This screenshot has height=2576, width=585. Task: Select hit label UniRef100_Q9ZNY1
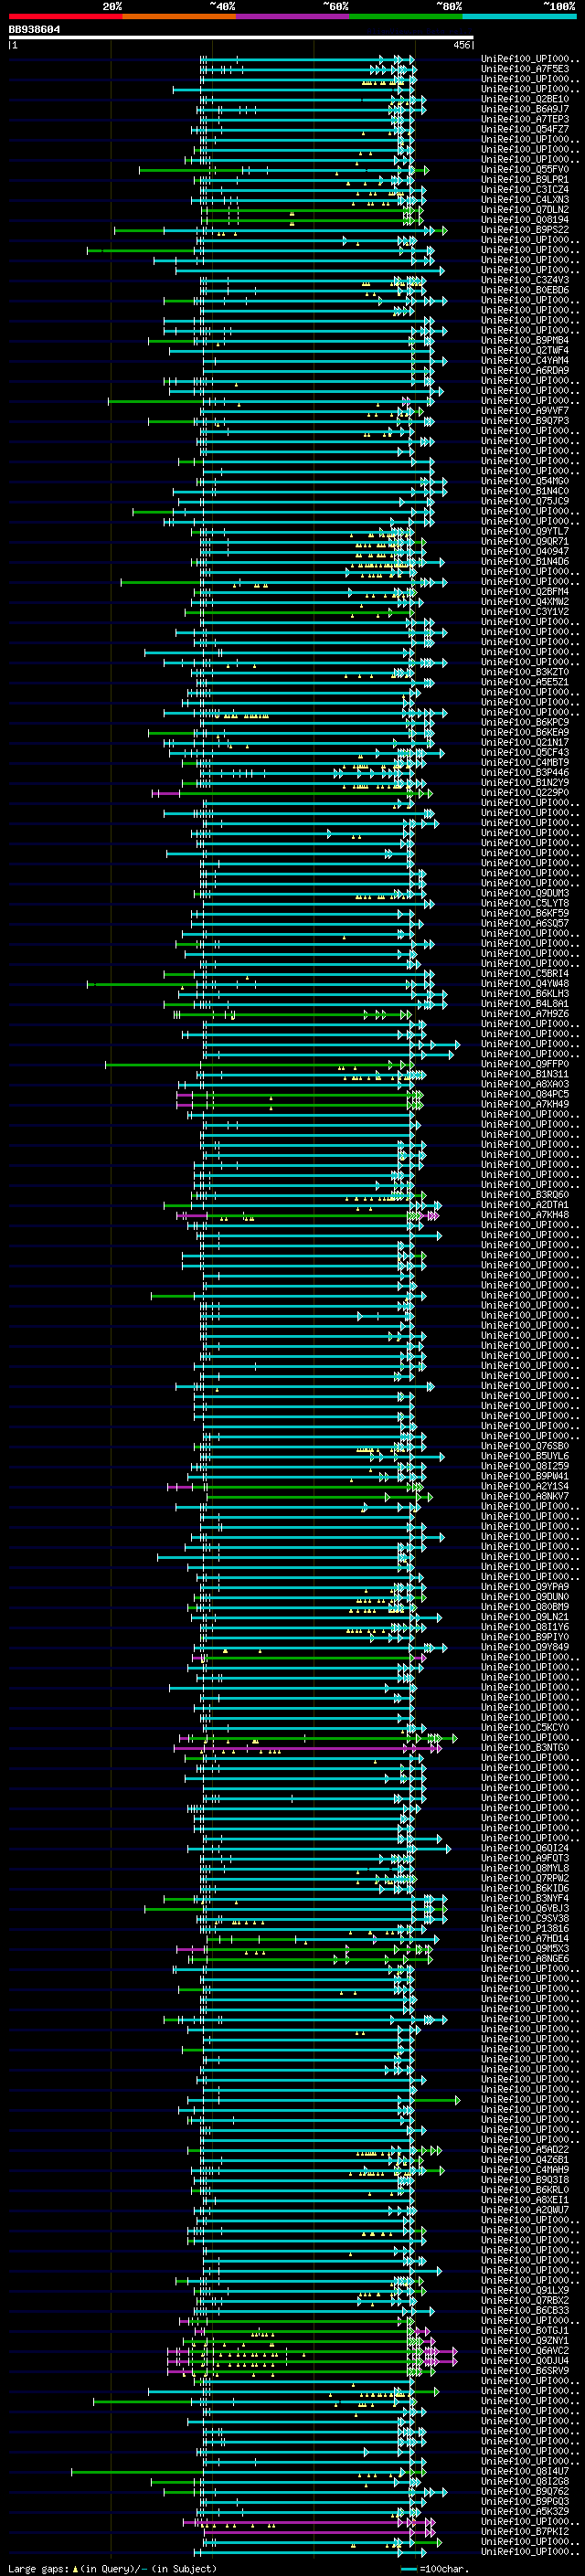coord(525,2340)
